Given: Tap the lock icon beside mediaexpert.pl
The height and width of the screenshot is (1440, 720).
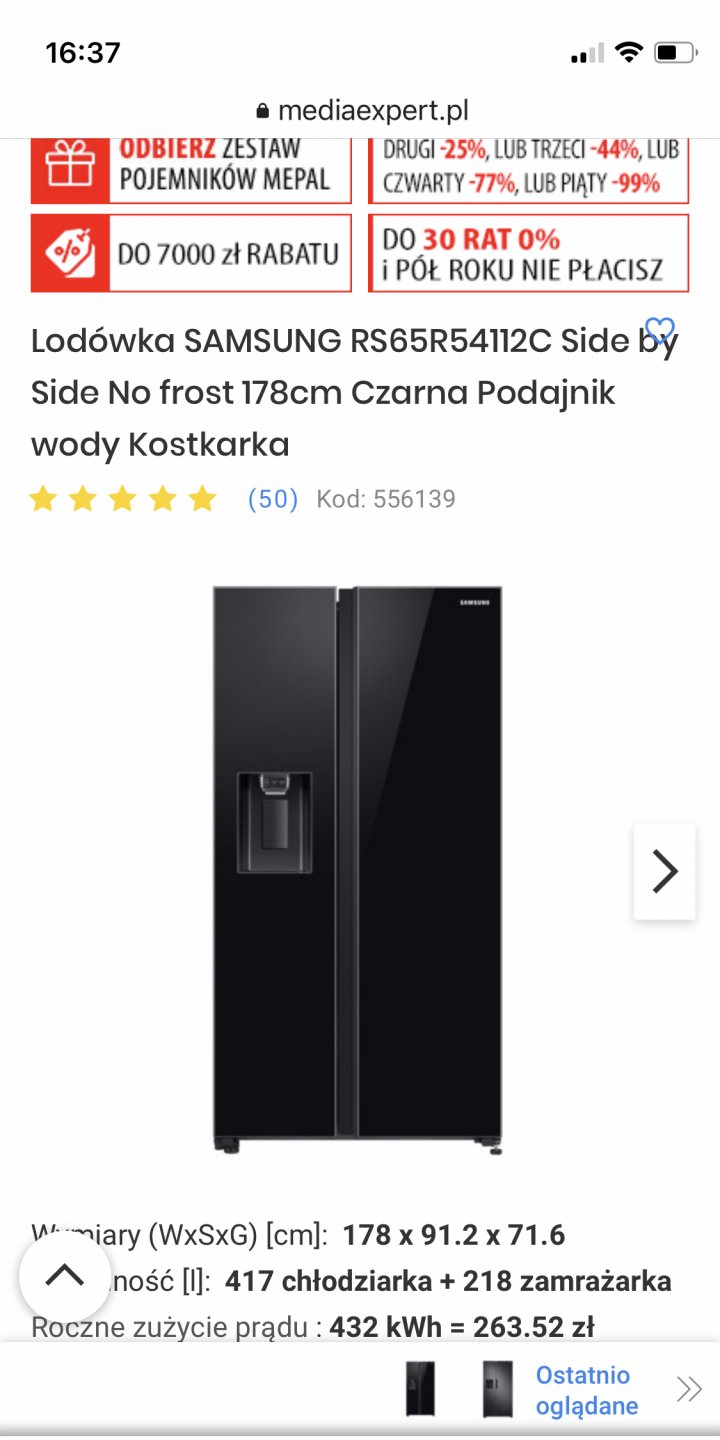Looking at the screenshot, I should point(263,111).
